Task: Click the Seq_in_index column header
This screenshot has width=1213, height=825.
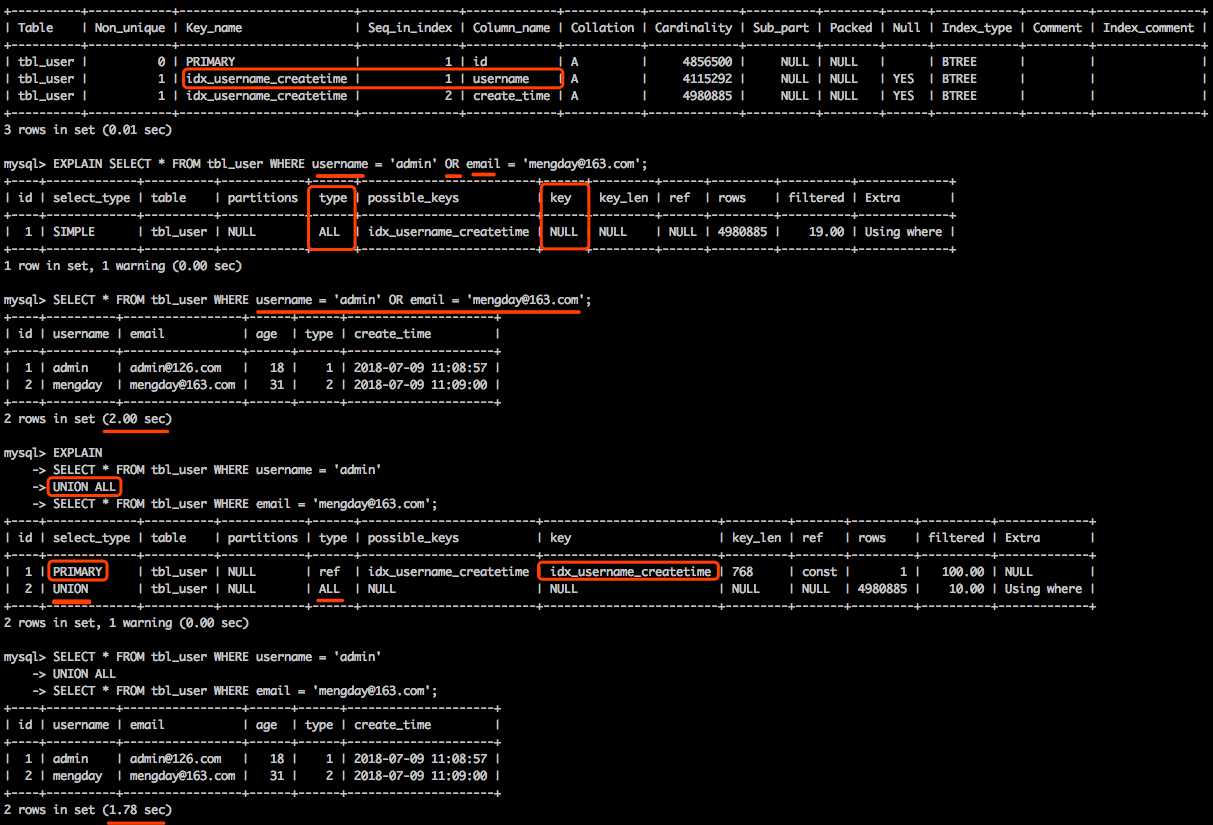Action: [411, 28]
